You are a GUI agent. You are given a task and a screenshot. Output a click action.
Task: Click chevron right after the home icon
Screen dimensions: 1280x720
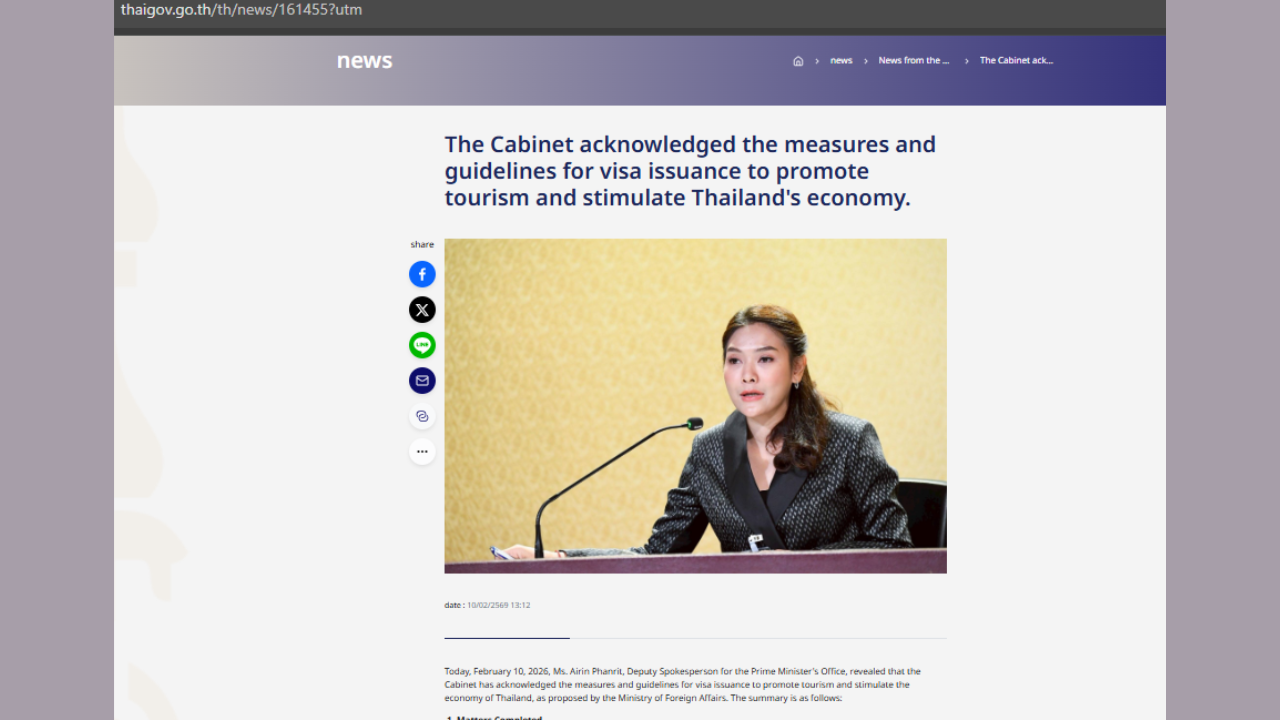click(817, 61)
